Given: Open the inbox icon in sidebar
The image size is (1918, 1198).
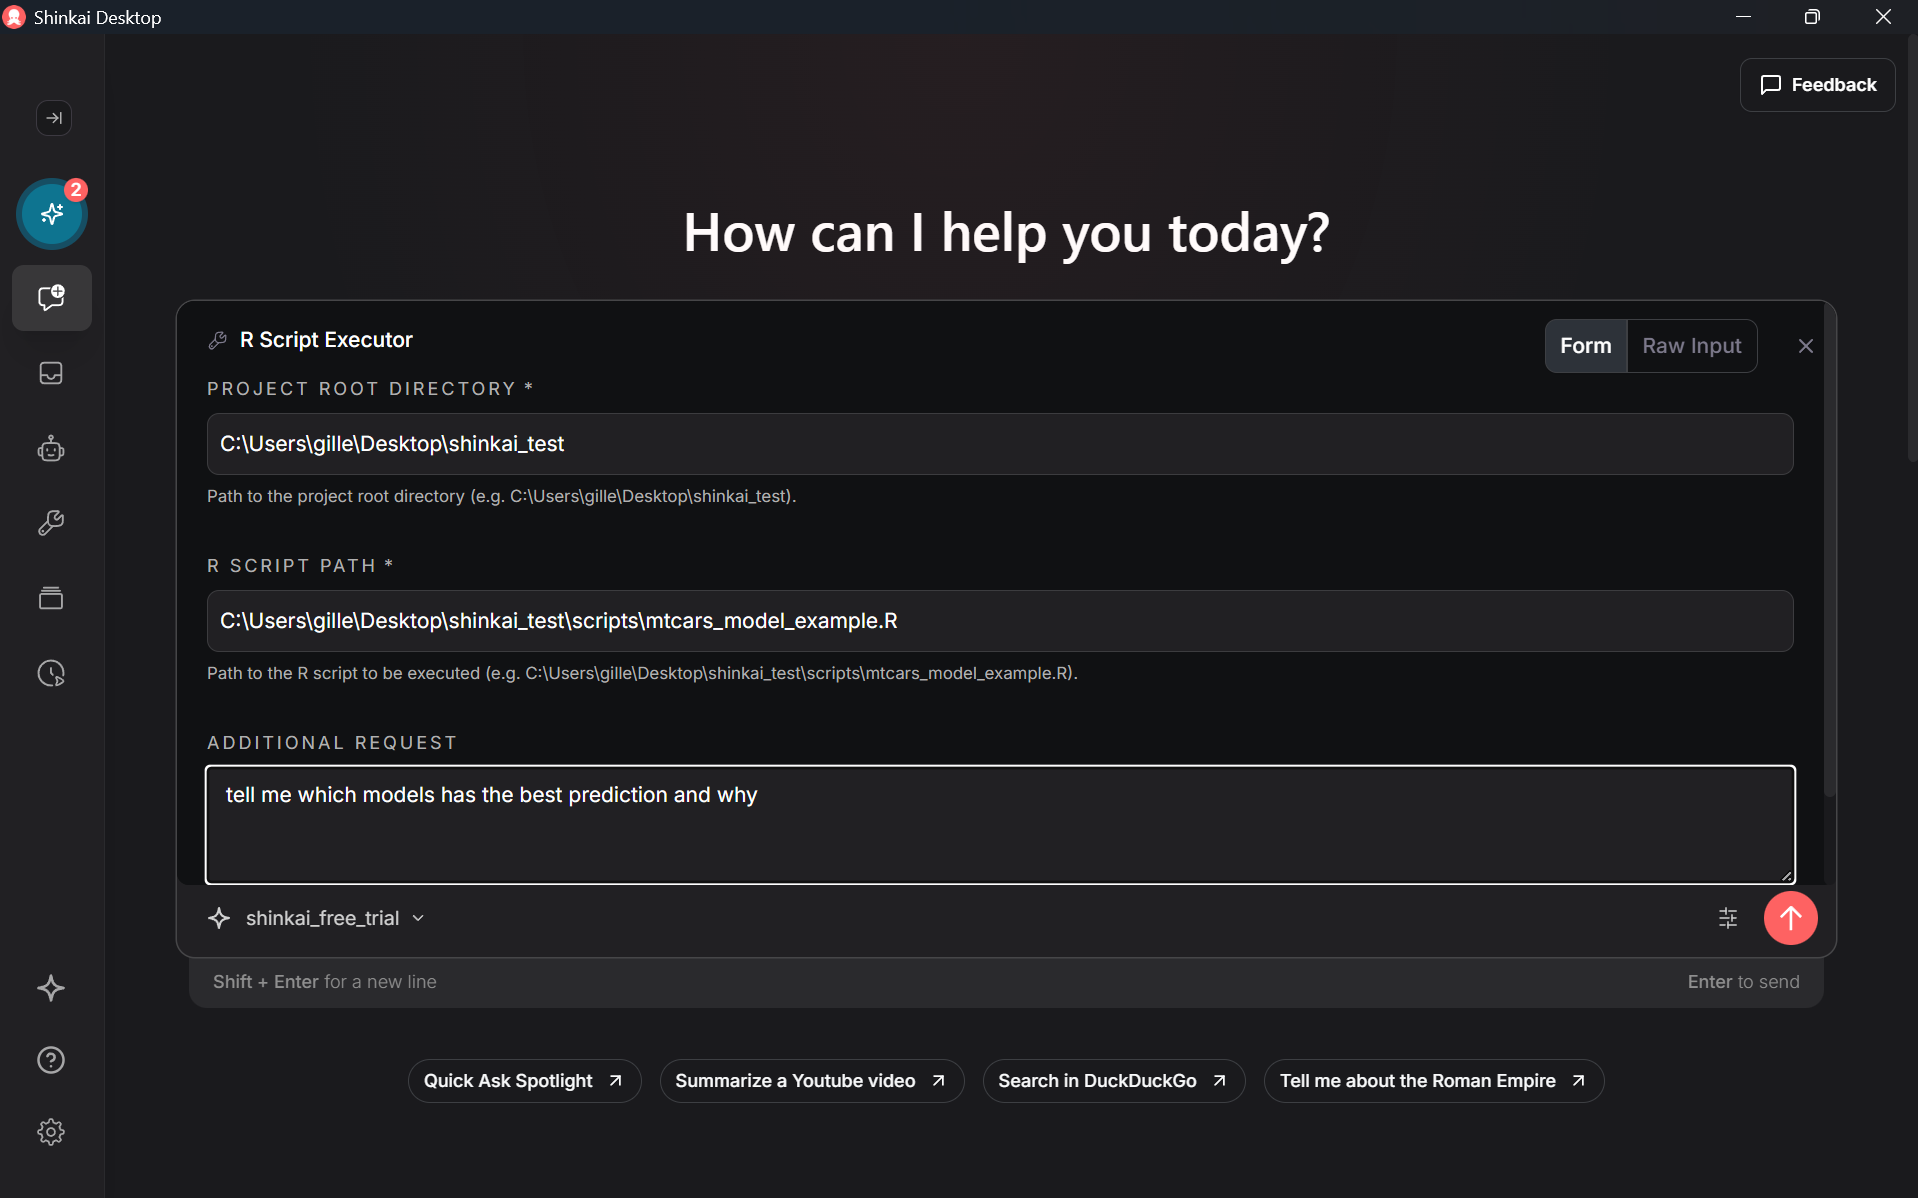Looking at the screenshot, I should [x=51, y=373].
